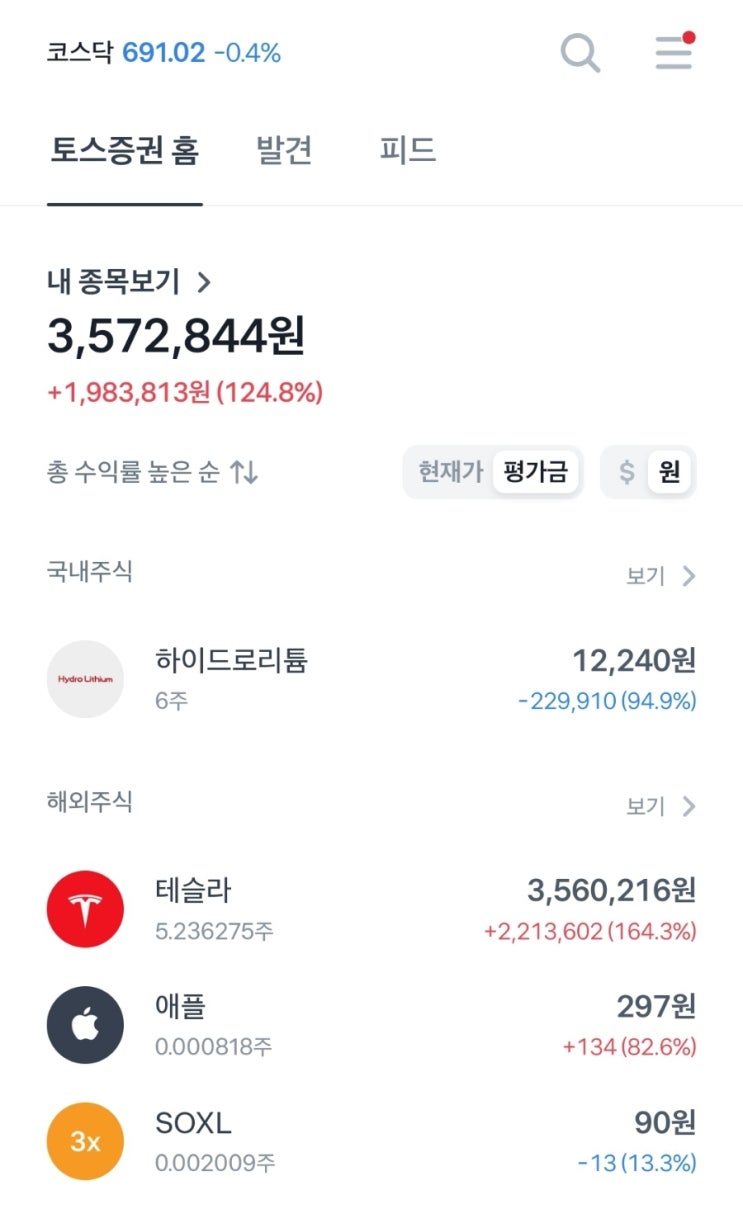Switch display to 현재가
Screen dimensions: 743x1209
[451, 472]
